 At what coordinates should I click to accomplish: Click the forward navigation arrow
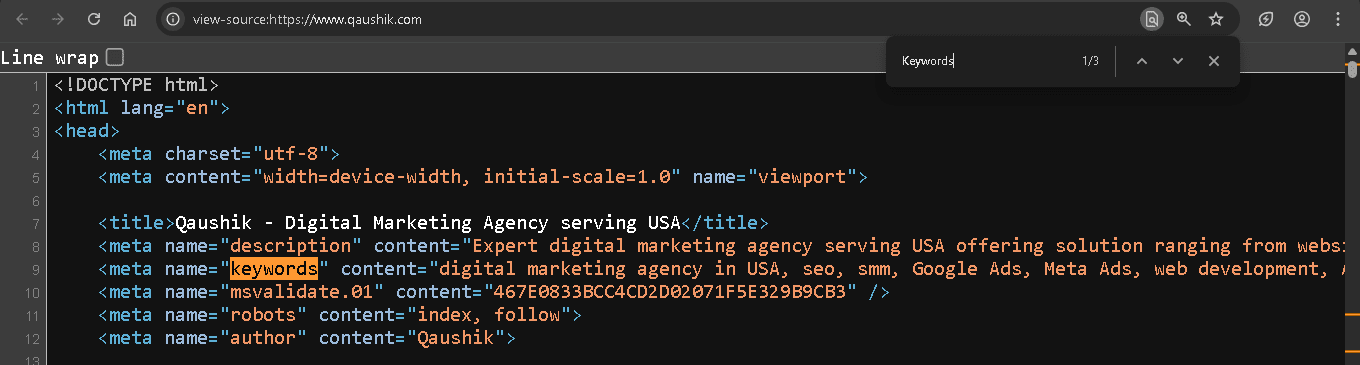tap(58, 19)
